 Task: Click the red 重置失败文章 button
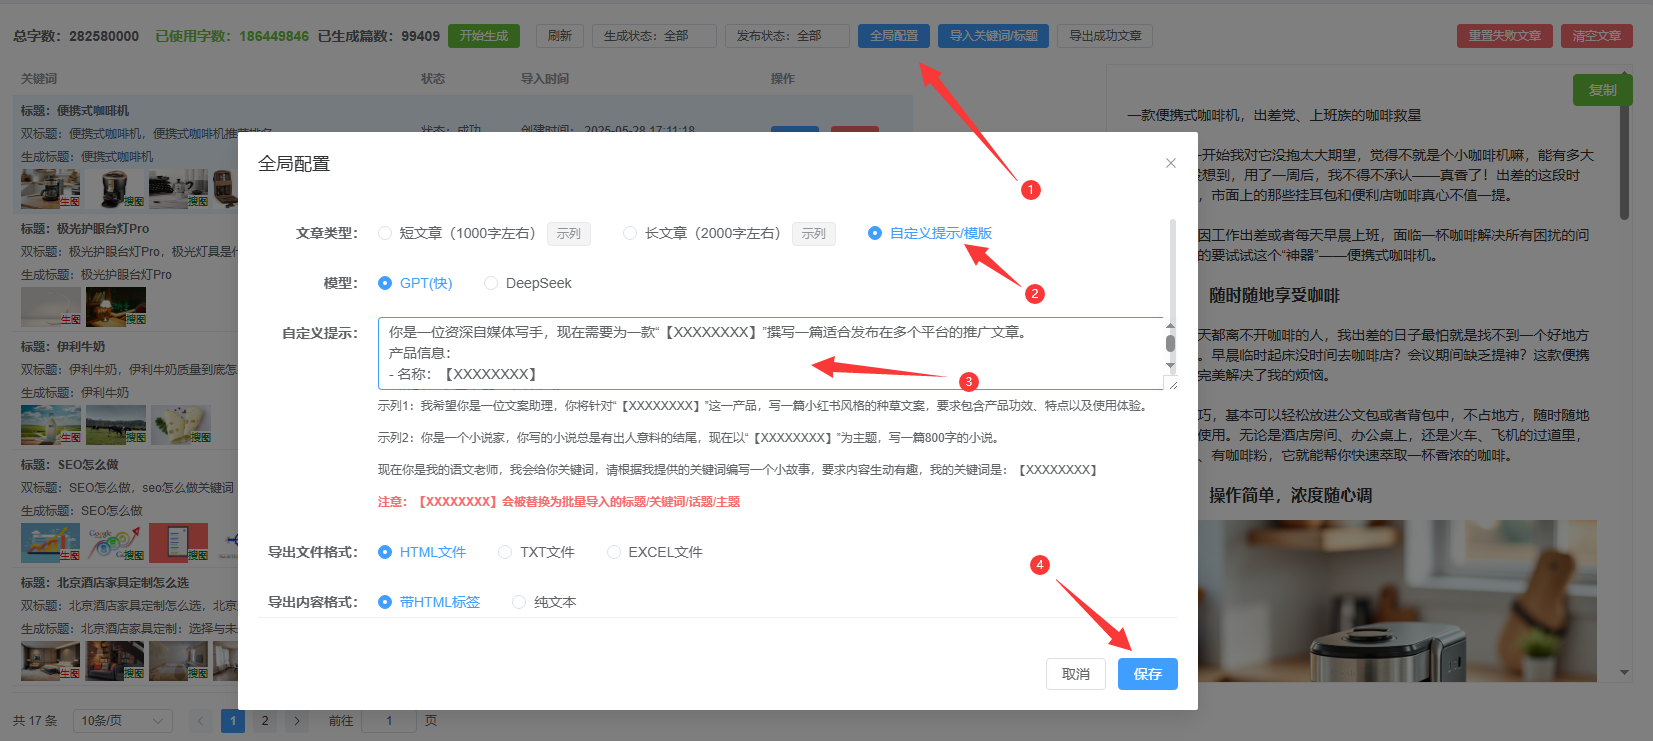click(x=1505, y=36)
